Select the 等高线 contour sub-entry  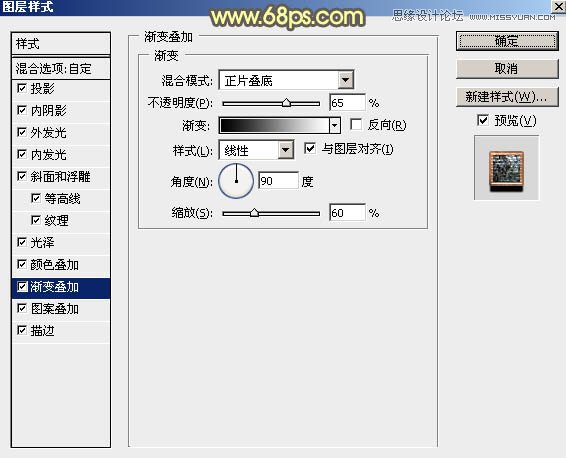[x=61, y=199]
